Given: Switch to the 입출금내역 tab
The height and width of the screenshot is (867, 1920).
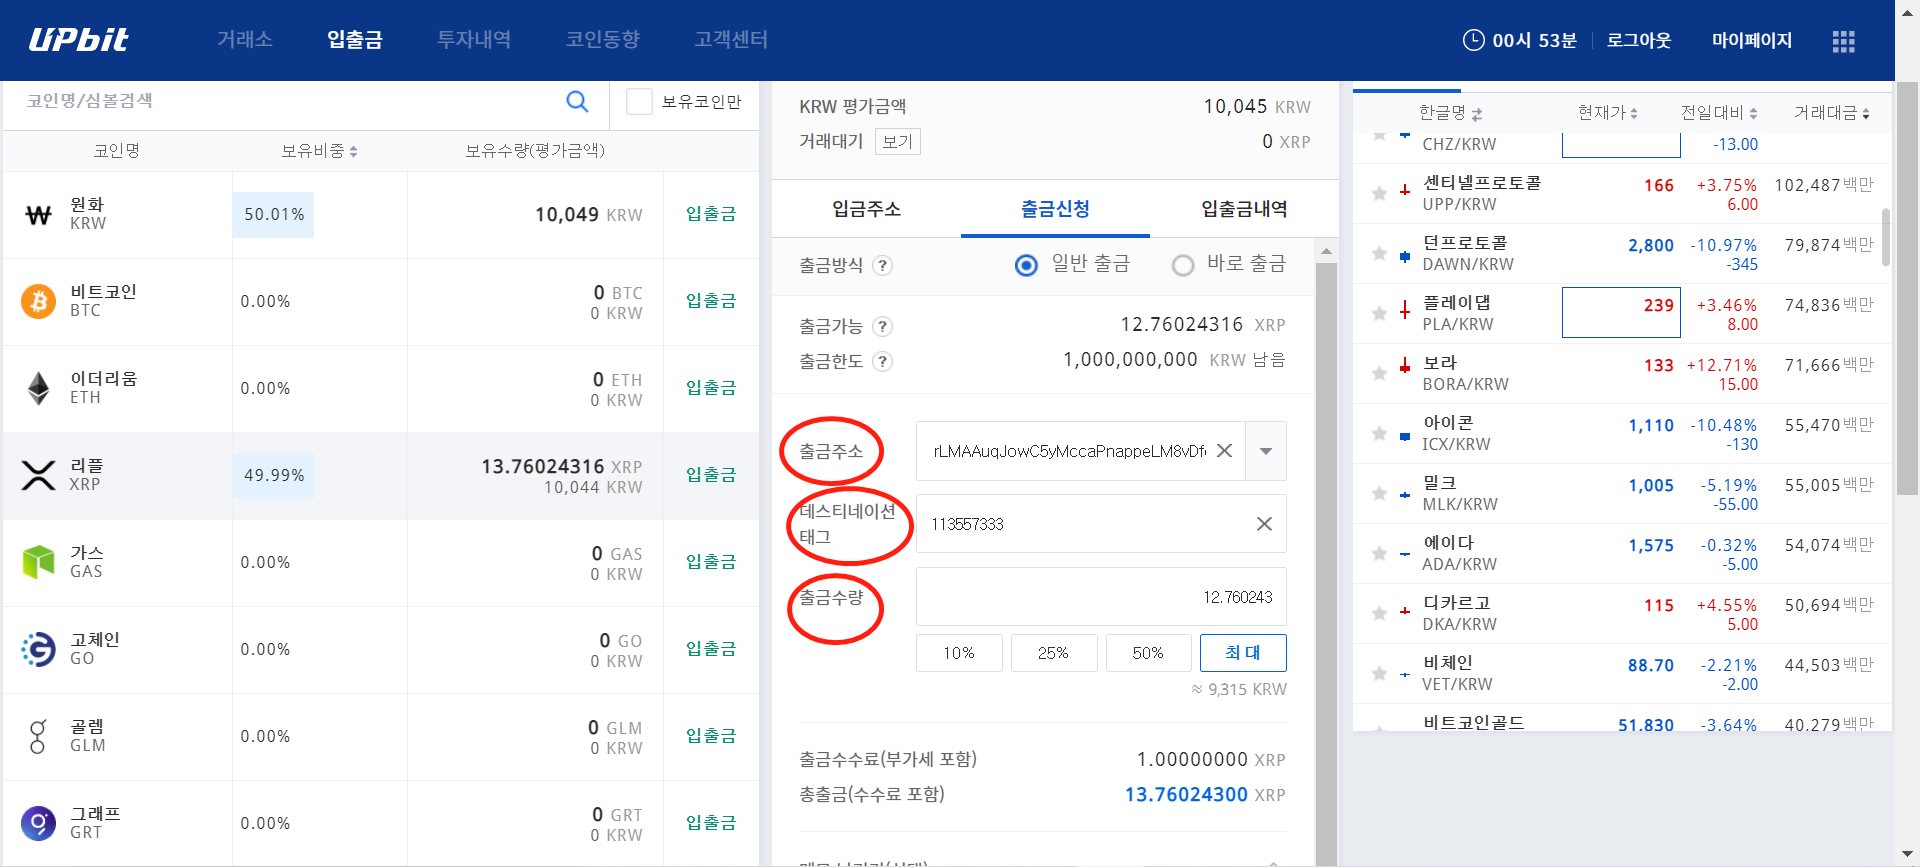Looking at the screenshot, I should 1243,209.
